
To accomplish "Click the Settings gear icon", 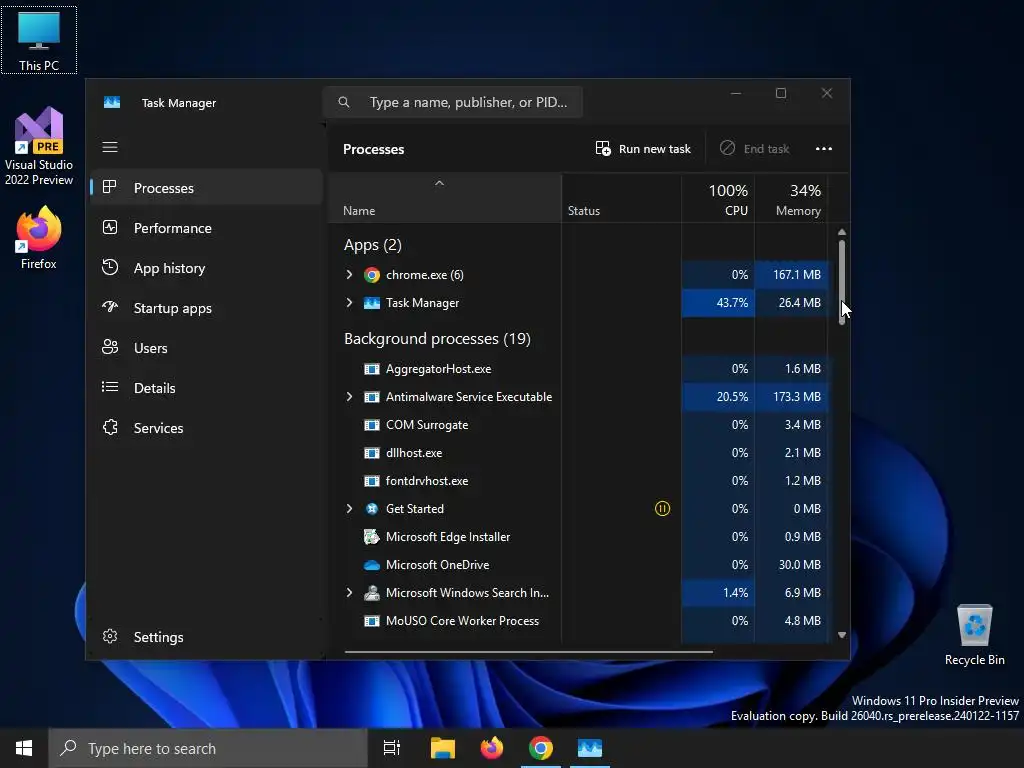I will click(x=110, y=636).
